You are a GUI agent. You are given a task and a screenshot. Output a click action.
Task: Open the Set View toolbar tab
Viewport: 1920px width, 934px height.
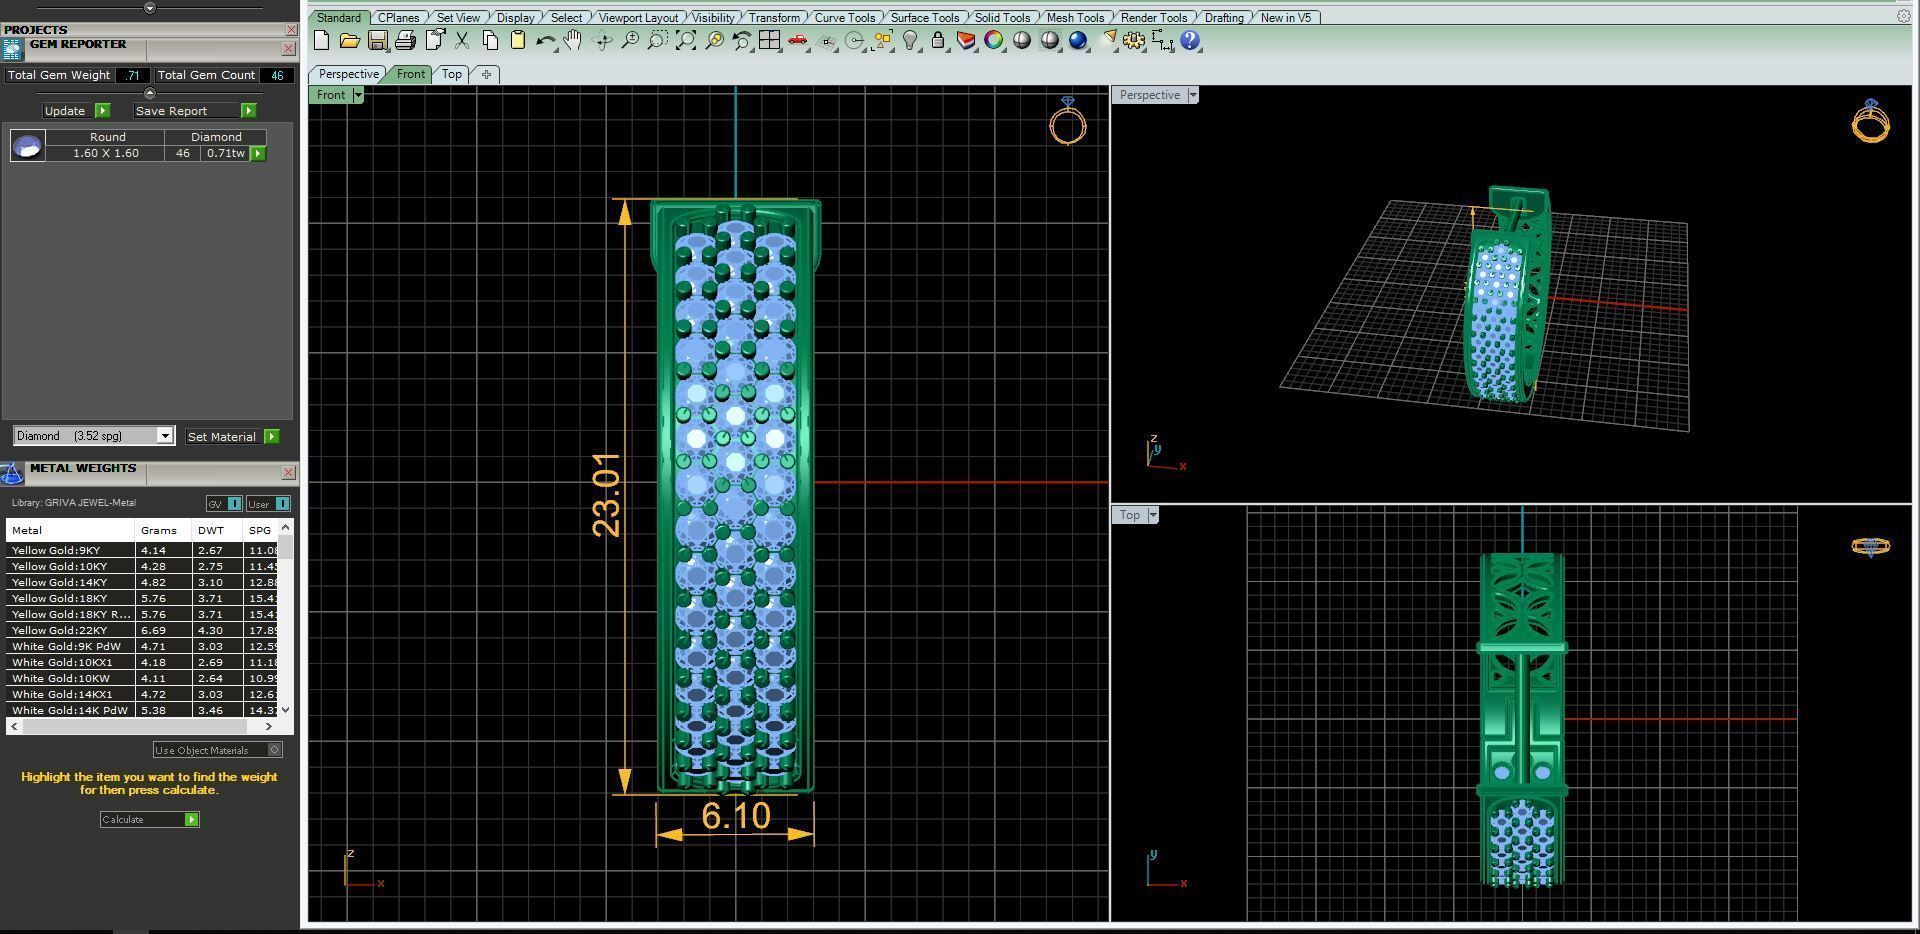[x=458, y=17]
